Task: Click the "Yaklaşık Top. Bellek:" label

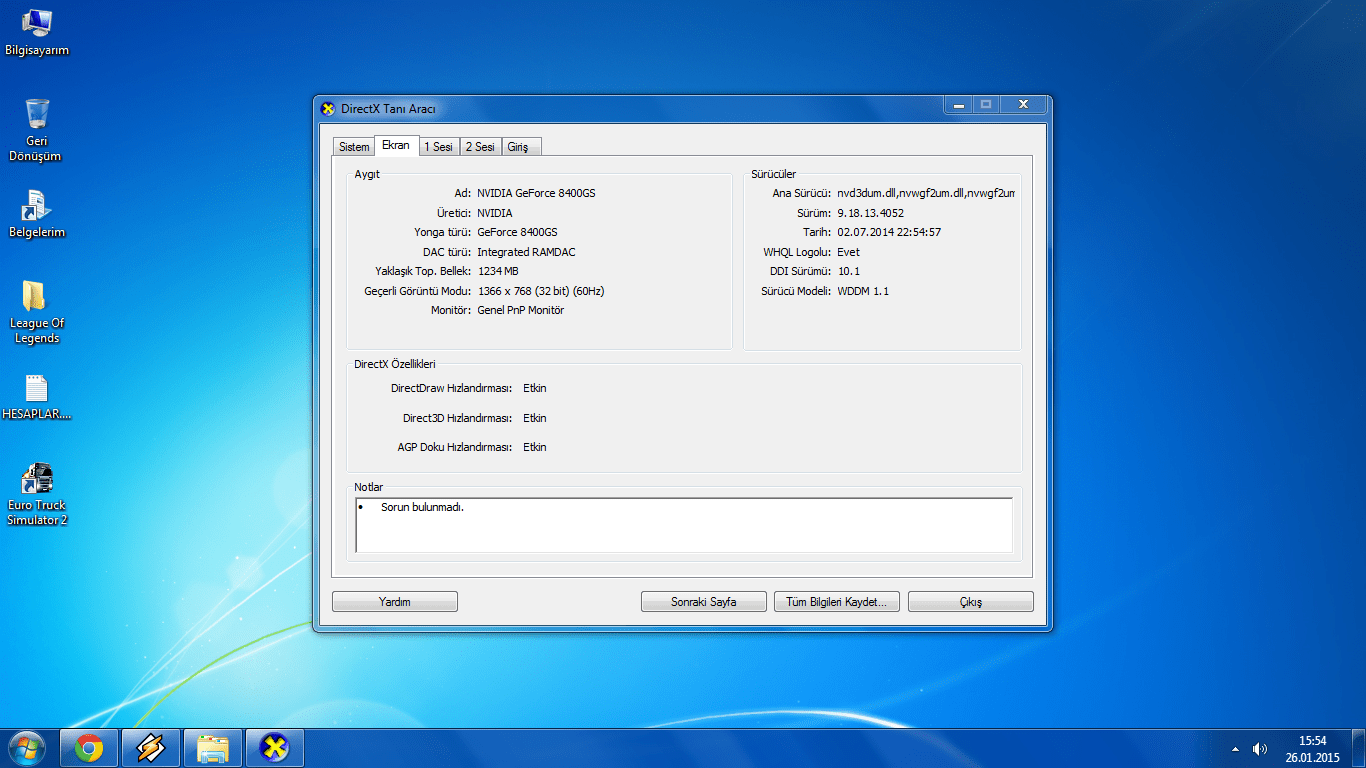Action: tap(423, 271)
